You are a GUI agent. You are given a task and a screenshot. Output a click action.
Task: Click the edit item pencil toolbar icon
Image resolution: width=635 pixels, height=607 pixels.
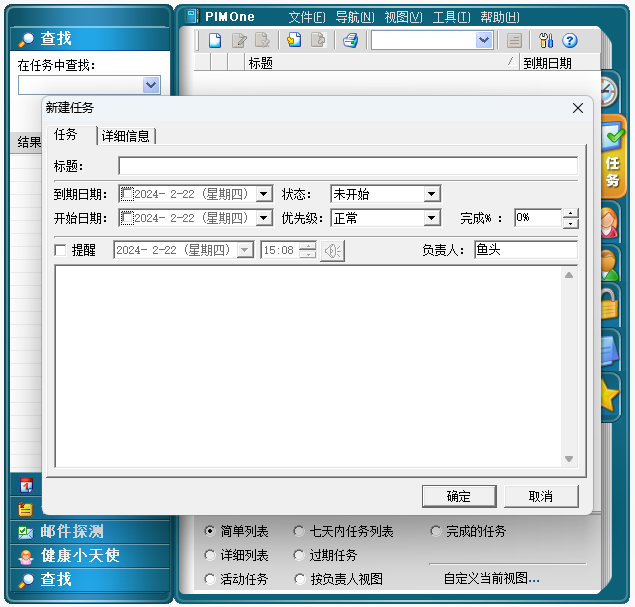(239, 40)
